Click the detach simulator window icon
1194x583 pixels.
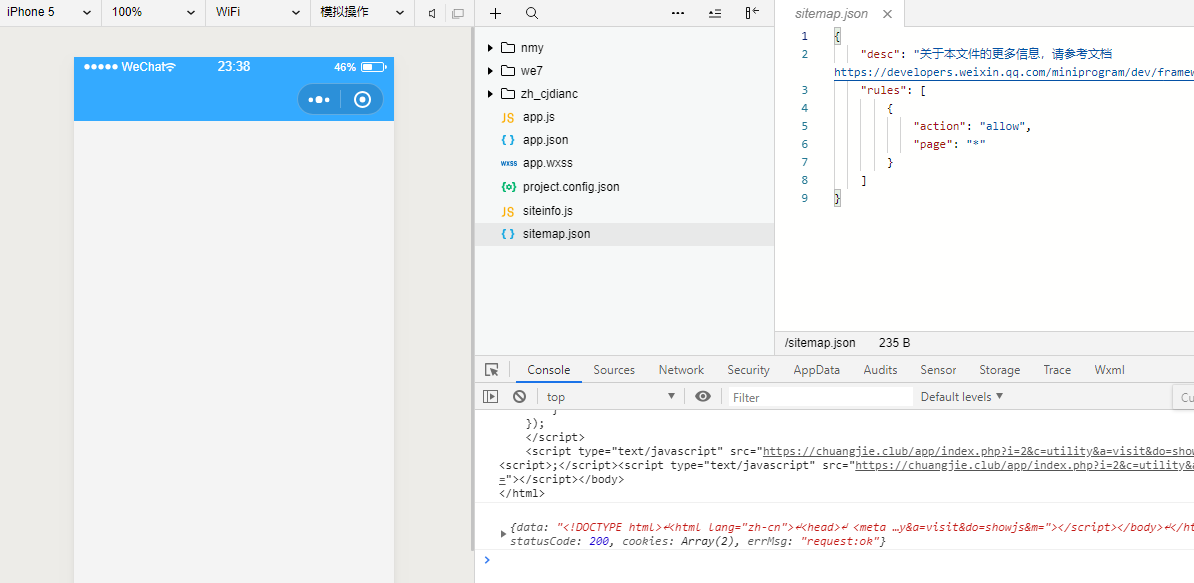click(458, 14)
